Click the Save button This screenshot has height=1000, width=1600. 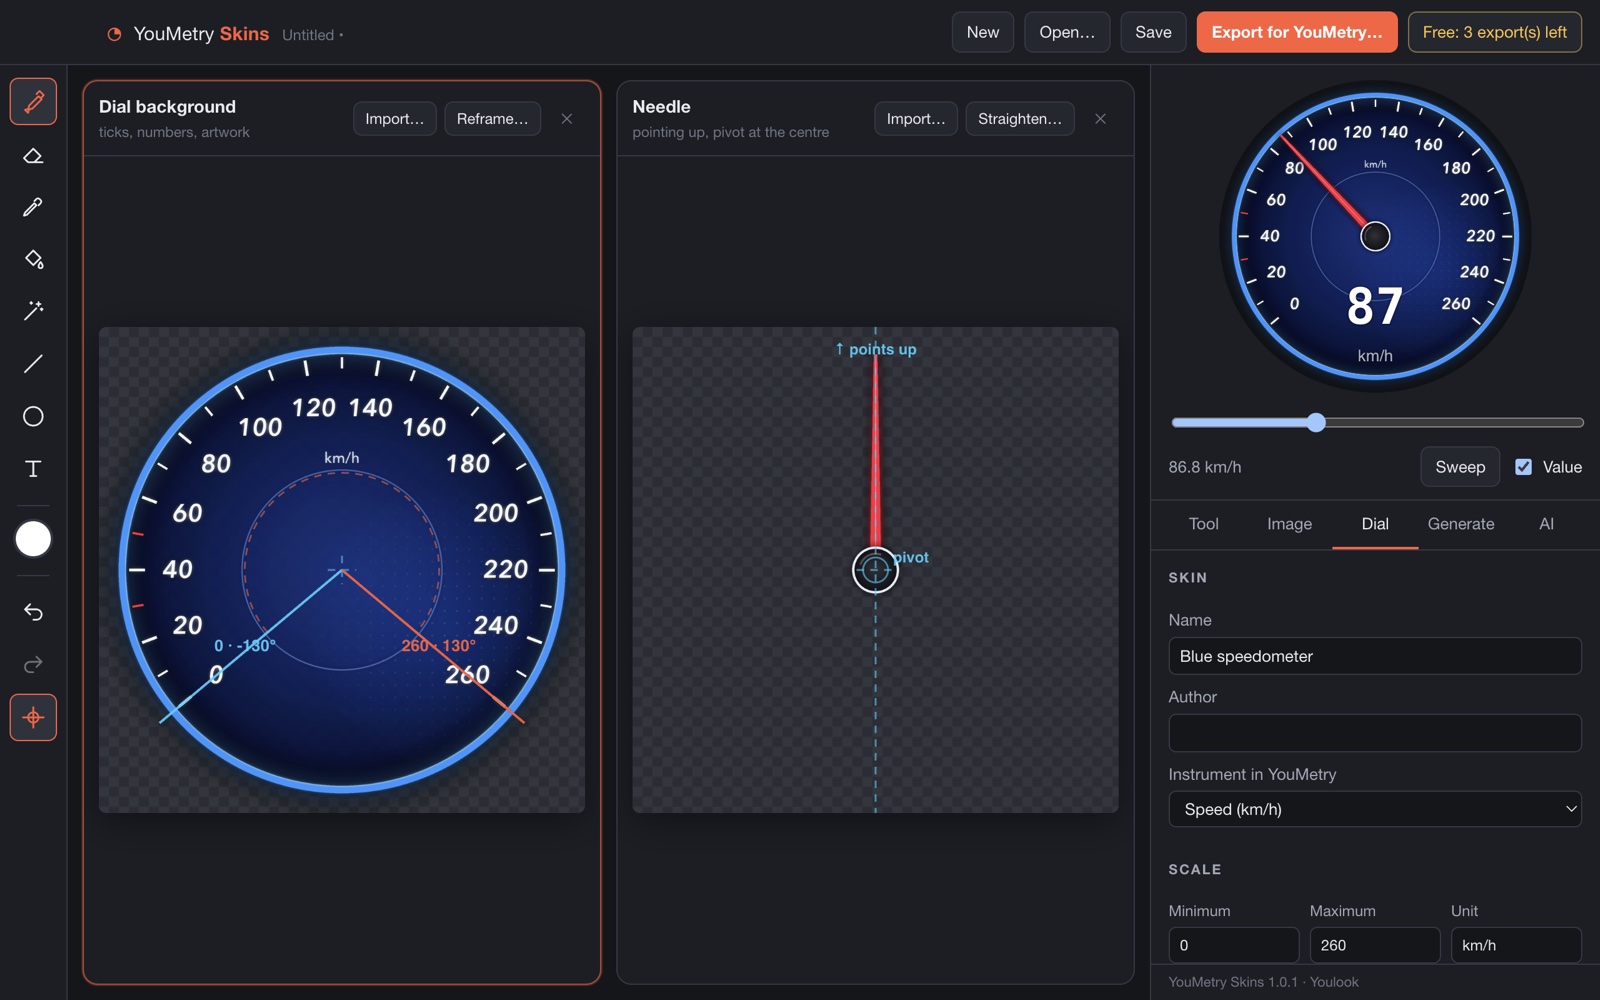(1153, 32)
